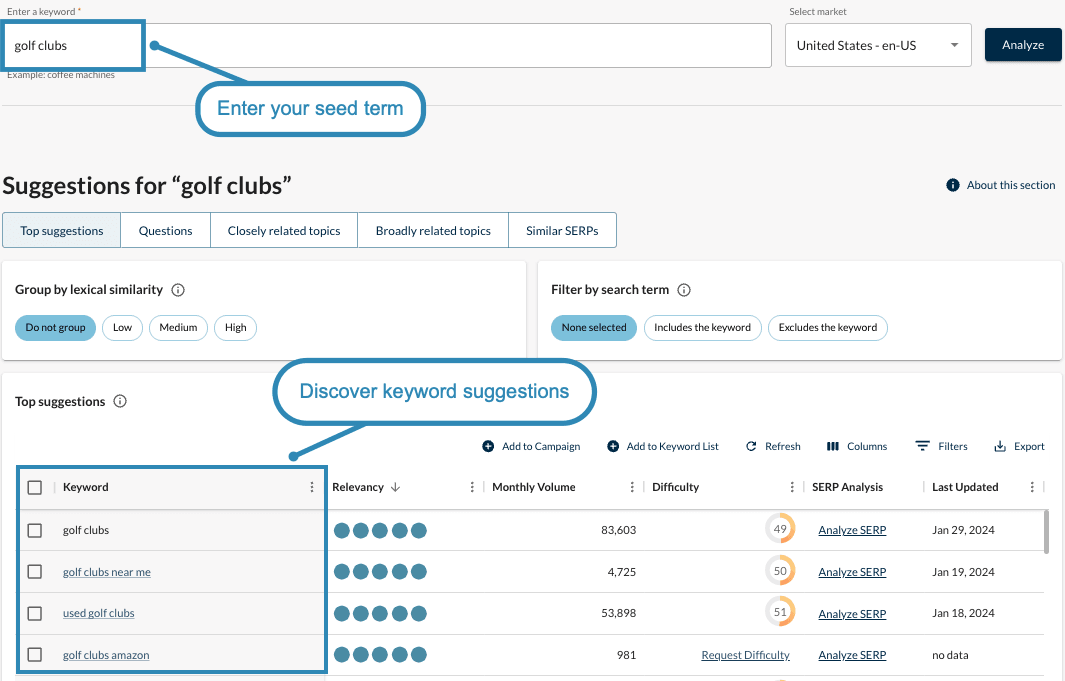1065x681 pixels.
Task: Click the info icon beside 'Group by lexical similarity'
Action: (178, 290)
